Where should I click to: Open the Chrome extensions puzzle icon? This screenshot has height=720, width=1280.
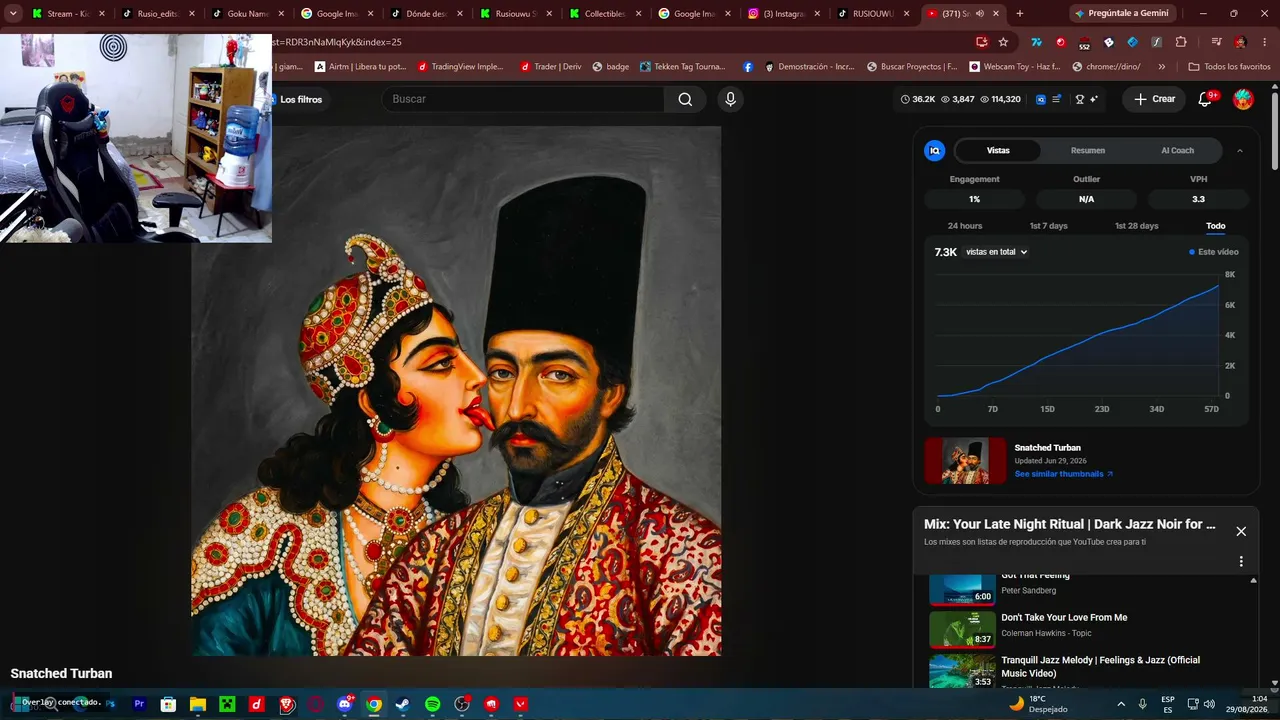[1181, 42]
